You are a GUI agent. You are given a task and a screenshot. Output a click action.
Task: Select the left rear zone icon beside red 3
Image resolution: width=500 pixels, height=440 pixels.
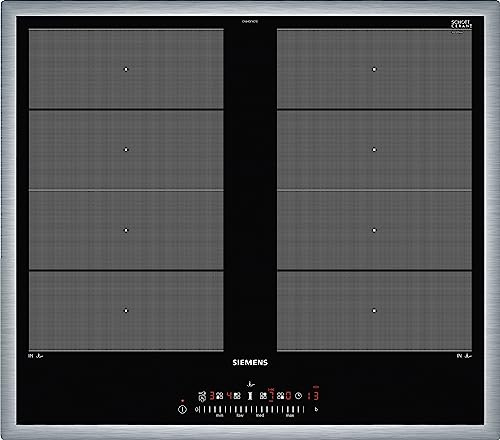click(x=219, y=396)
